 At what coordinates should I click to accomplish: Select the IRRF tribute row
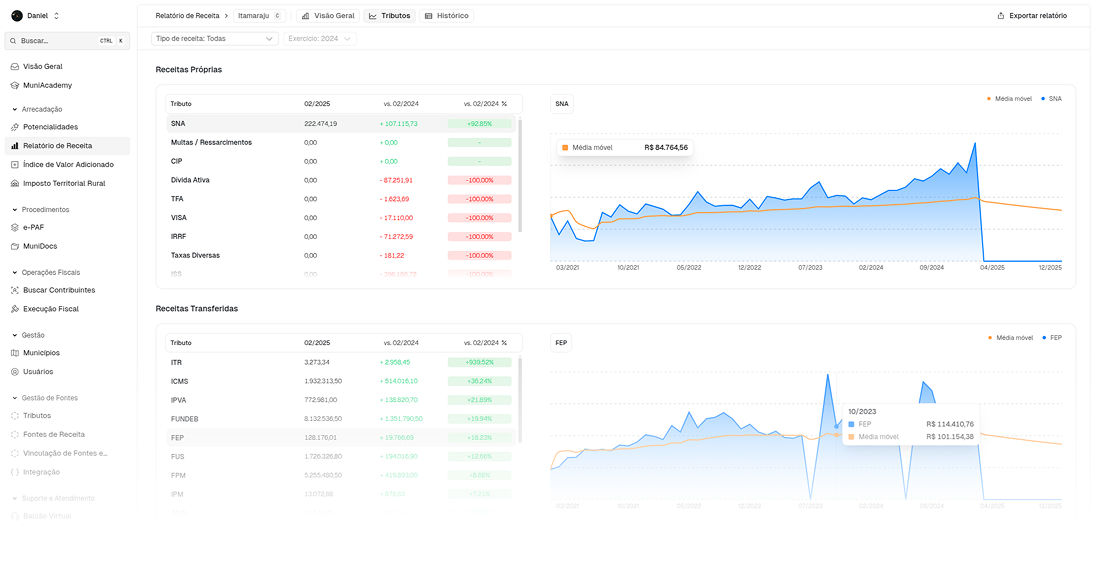[x=341, y=237]
